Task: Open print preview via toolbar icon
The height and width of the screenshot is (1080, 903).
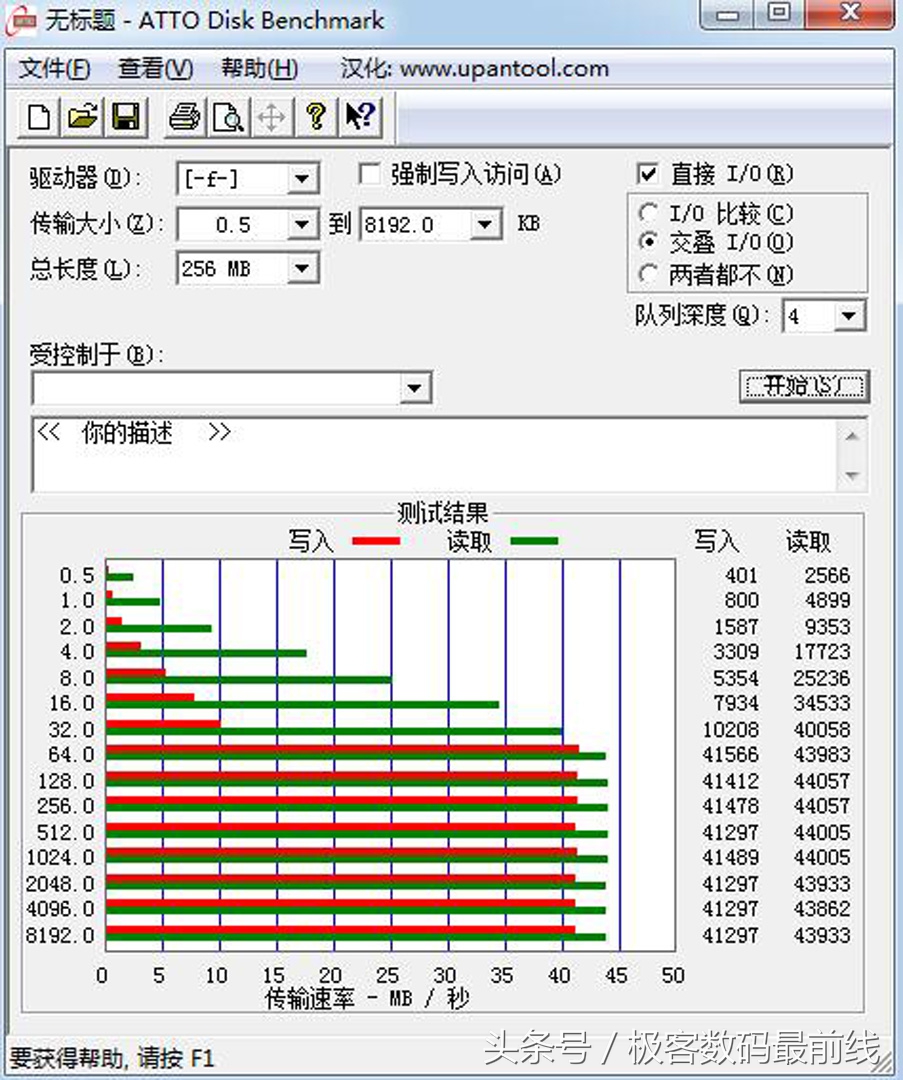Action: pyautogui.click(x=228, y=117)
